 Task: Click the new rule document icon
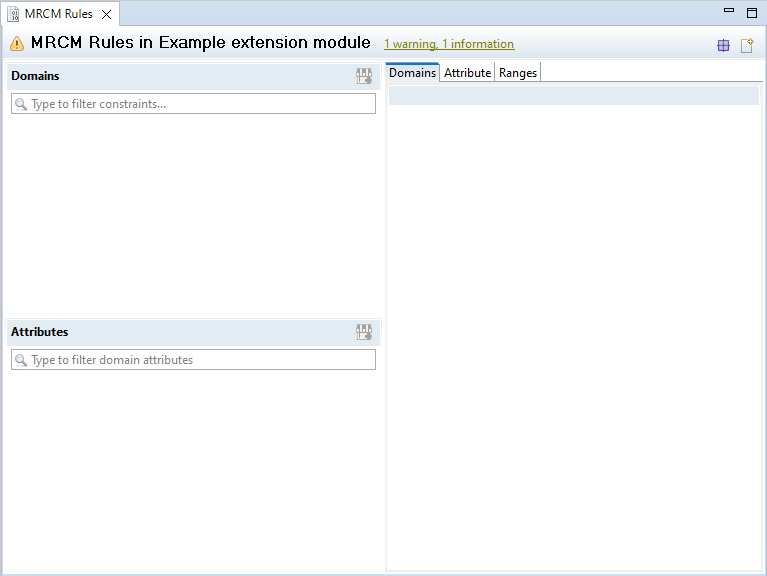pyautogui.click(x=746, y=45)
